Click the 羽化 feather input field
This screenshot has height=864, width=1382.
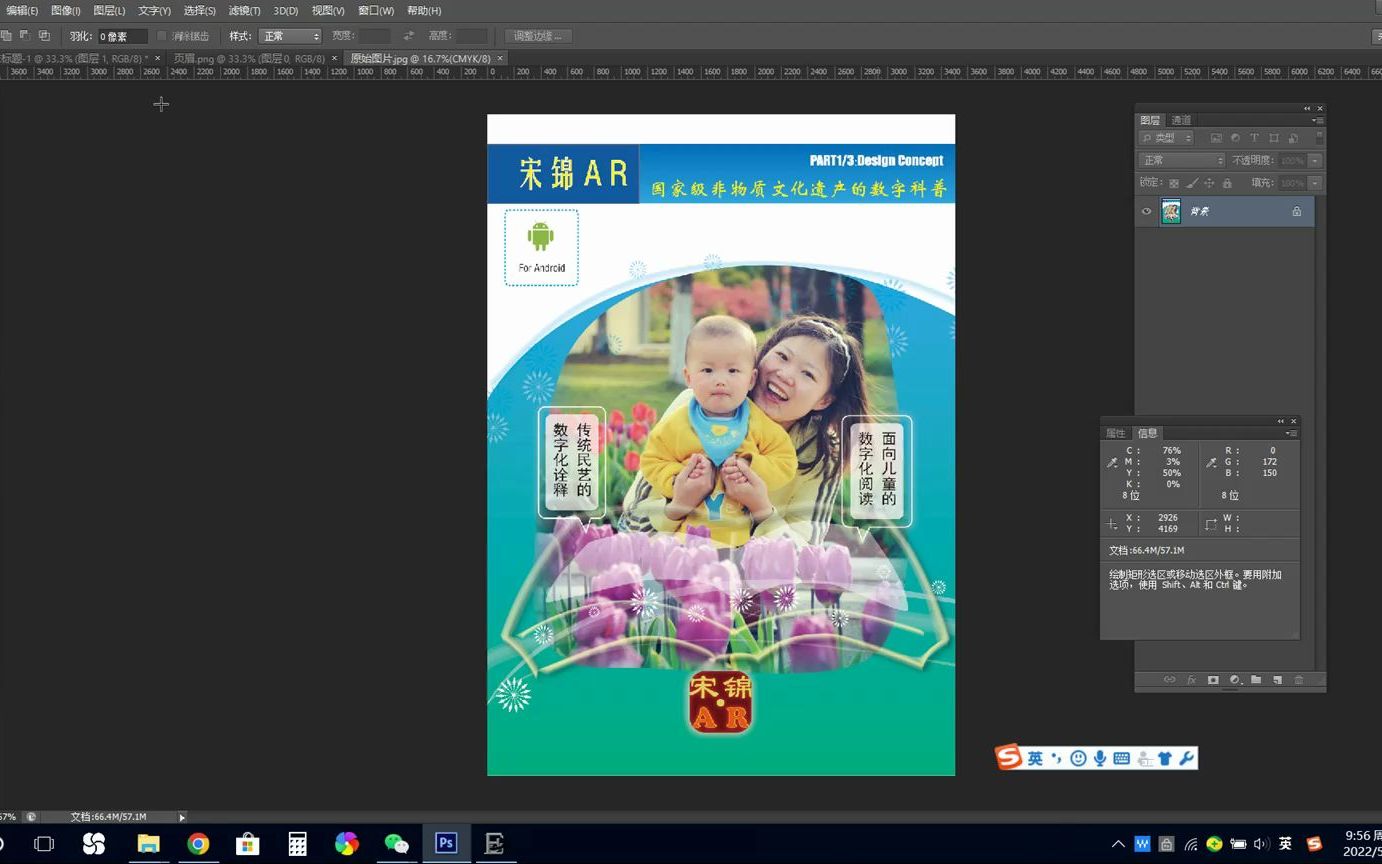click(121, 36)
